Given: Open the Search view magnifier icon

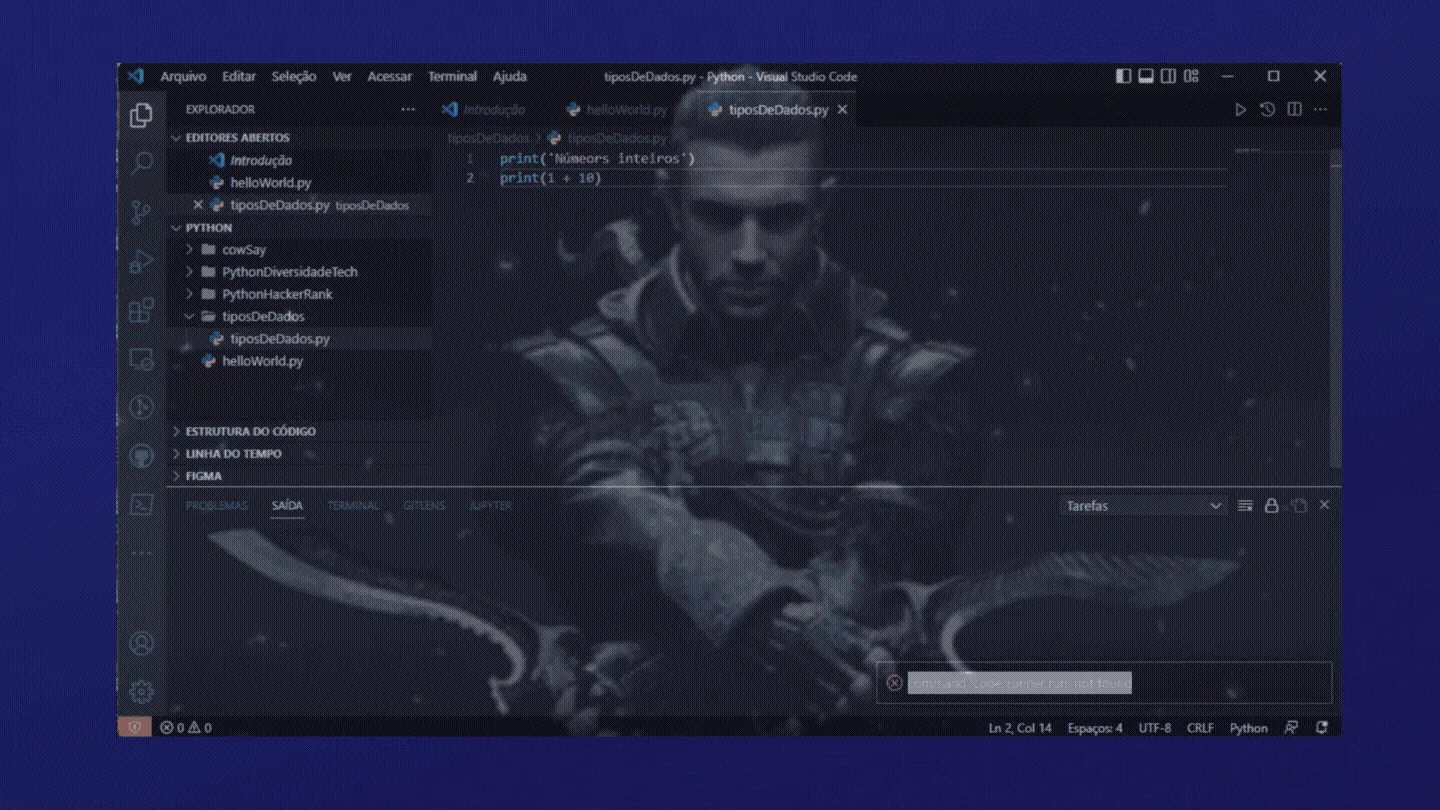Looking at the screenshot, I should [141, 163].
